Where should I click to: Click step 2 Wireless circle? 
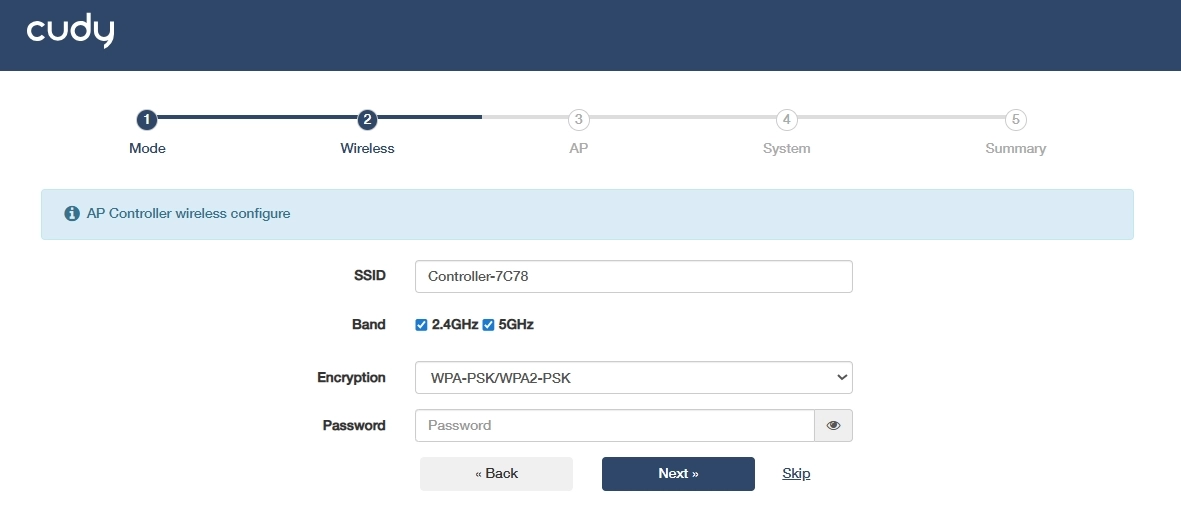tap(367, 120)
